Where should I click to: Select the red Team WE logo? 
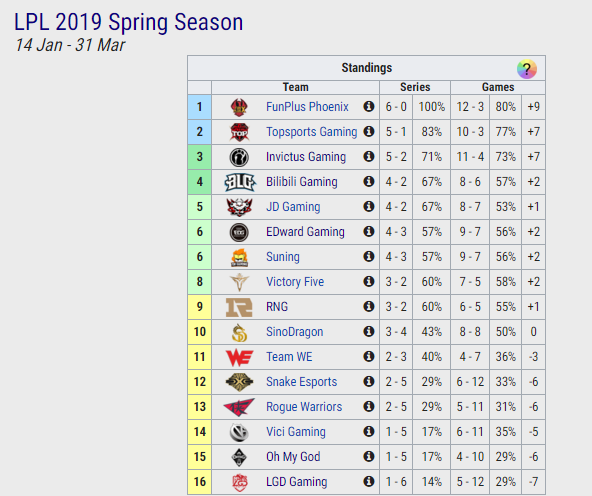pos(239,357)
